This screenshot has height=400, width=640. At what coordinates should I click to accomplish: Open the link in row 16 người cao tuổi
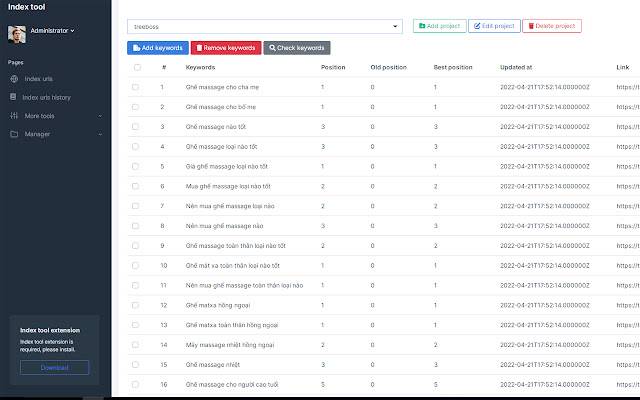click(628, 384)
